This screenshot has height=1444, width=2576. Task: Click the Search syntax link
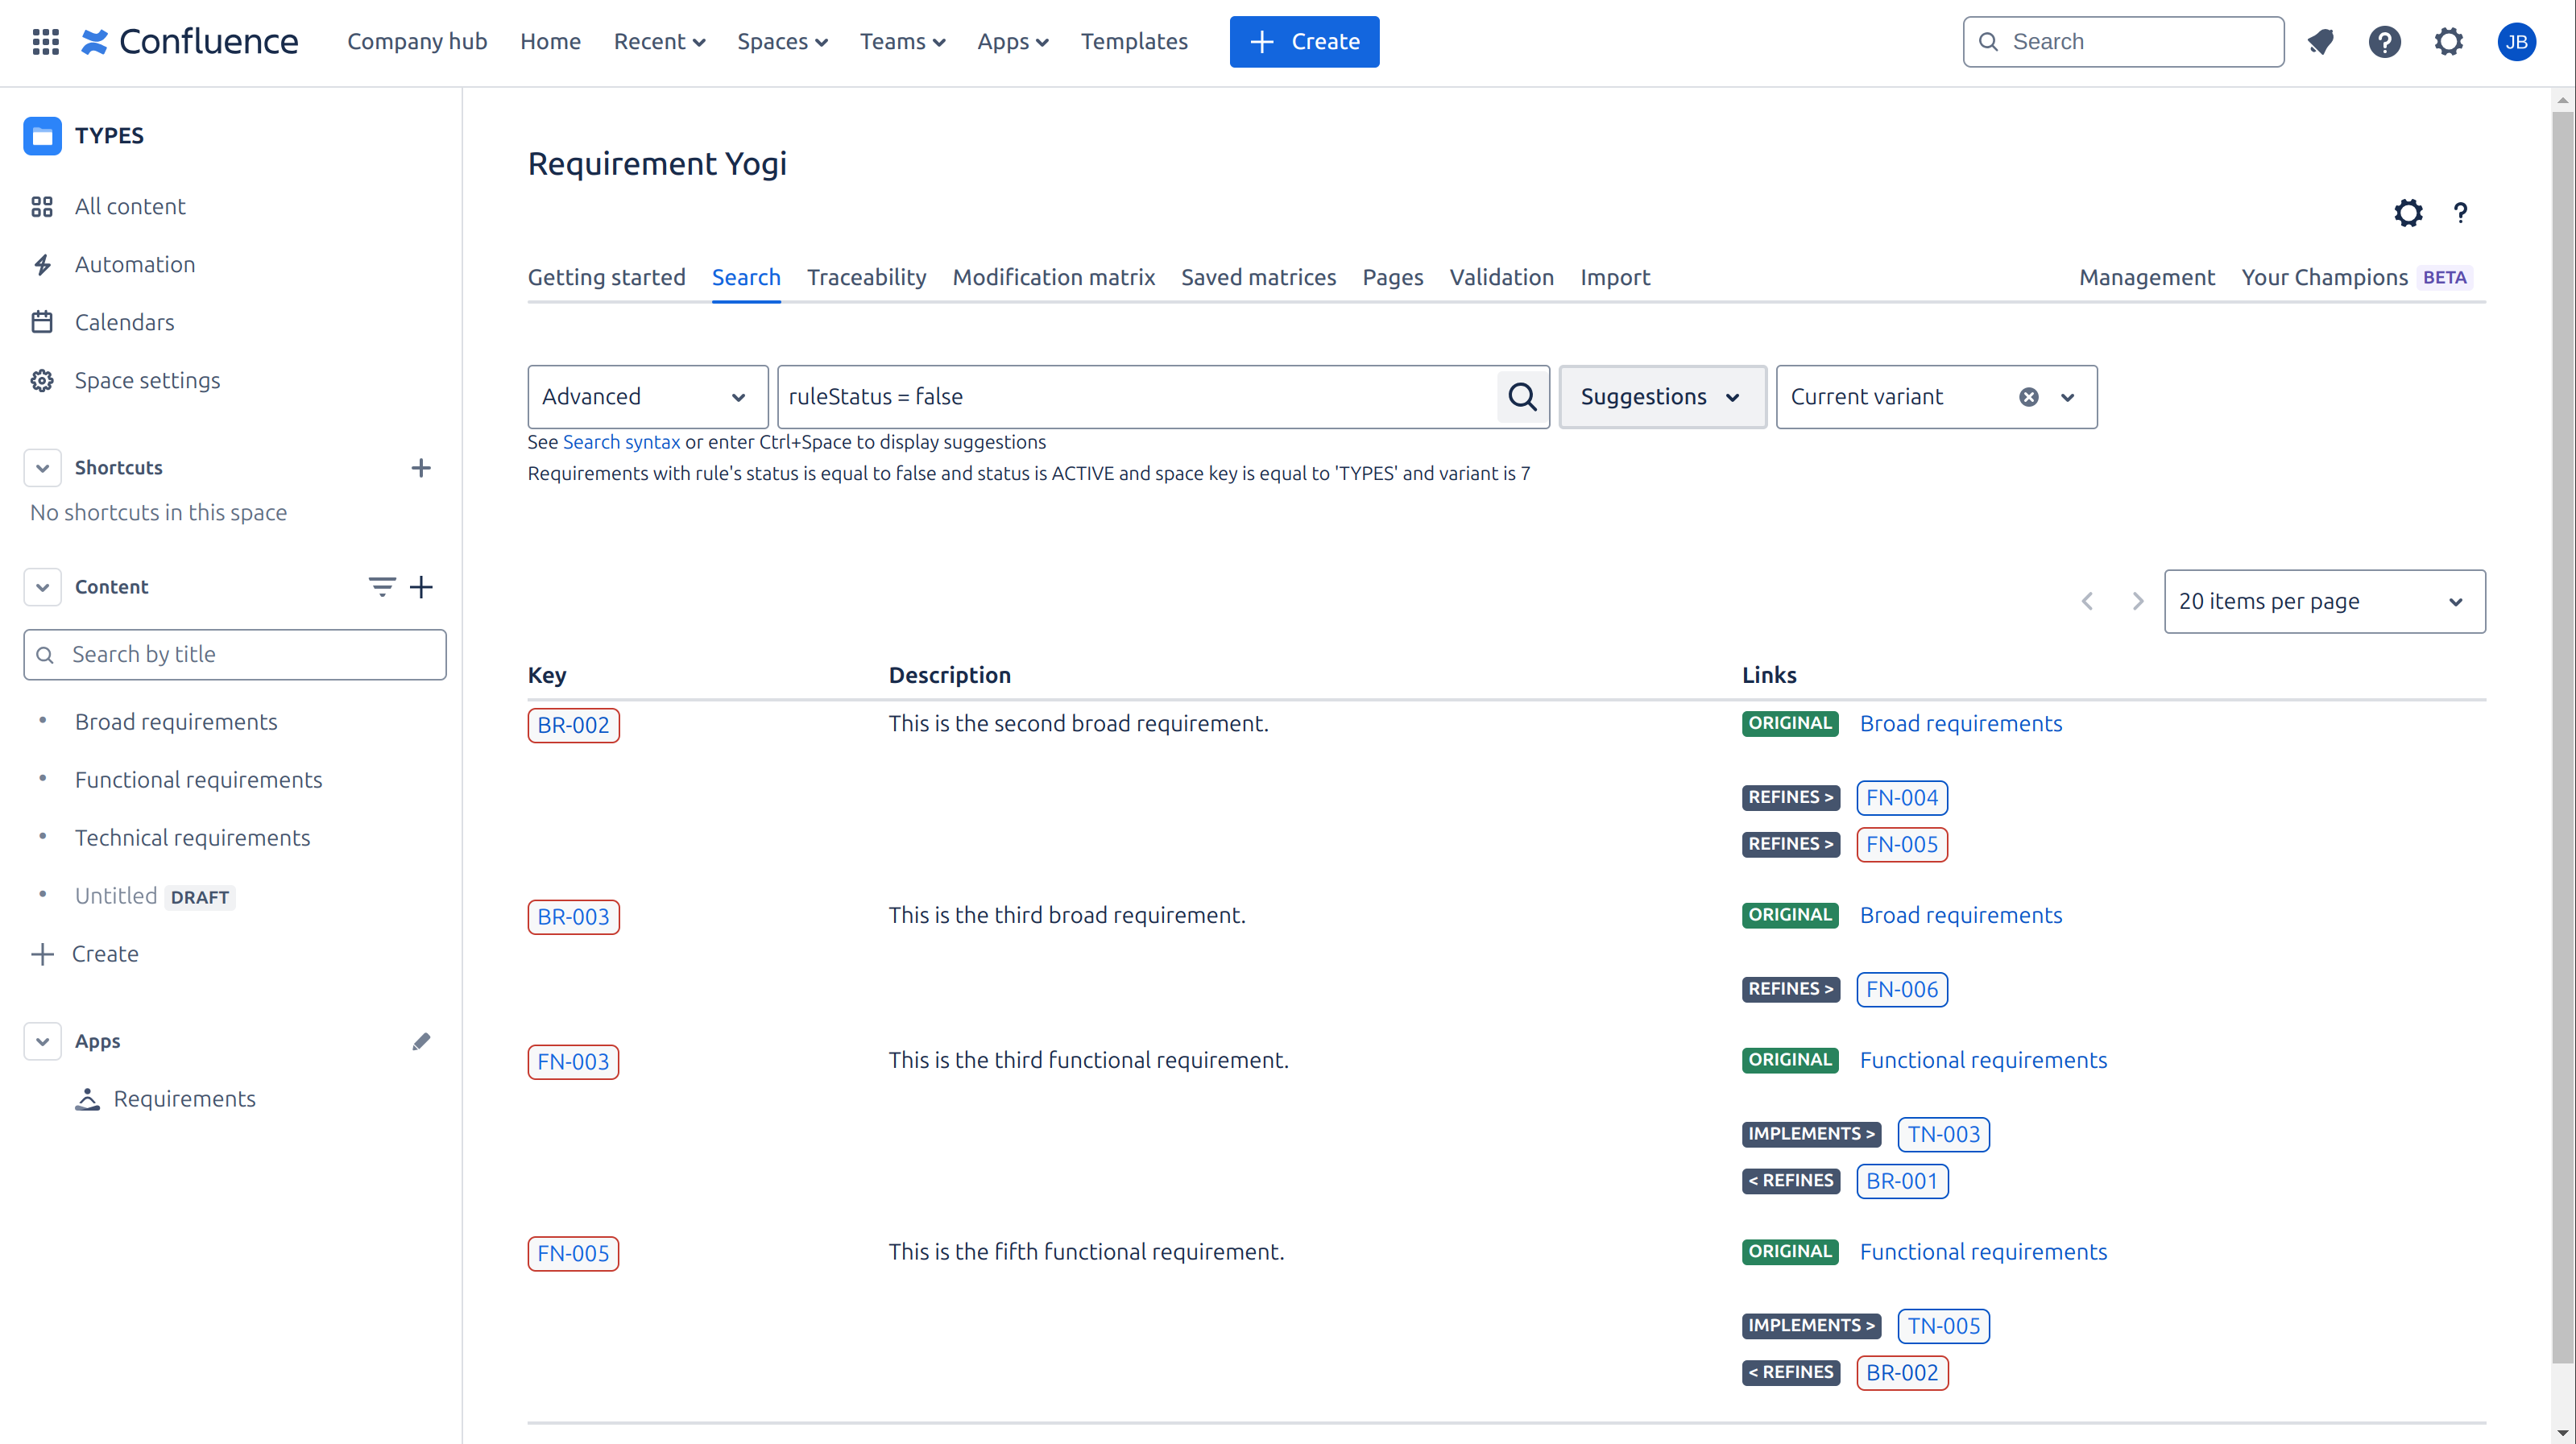[x=621, y=442]
